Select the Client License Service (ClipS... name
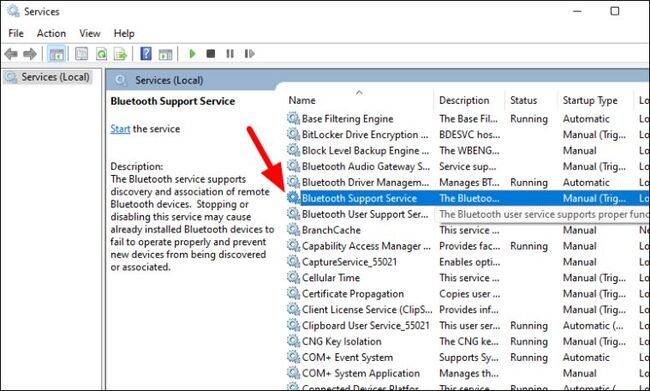This screenshot has height=391, width=650. click(367, 310)
